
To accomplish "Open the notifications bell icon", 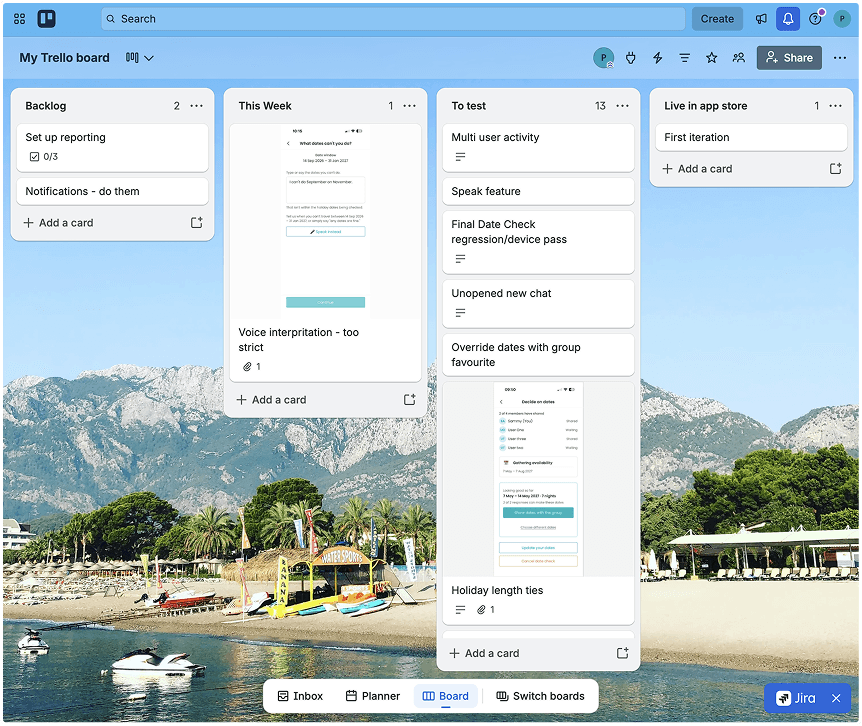I will (788, 19).
